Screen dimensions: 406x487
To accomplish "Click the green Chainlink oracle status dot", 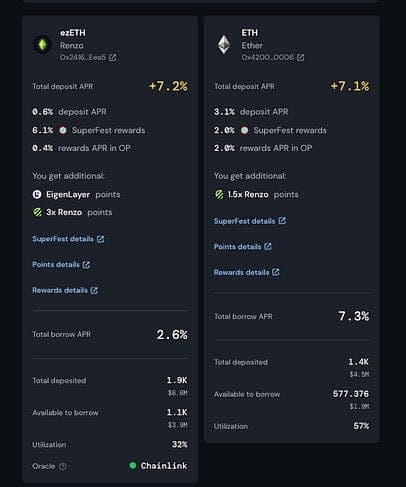I will [x=133, y=465].
